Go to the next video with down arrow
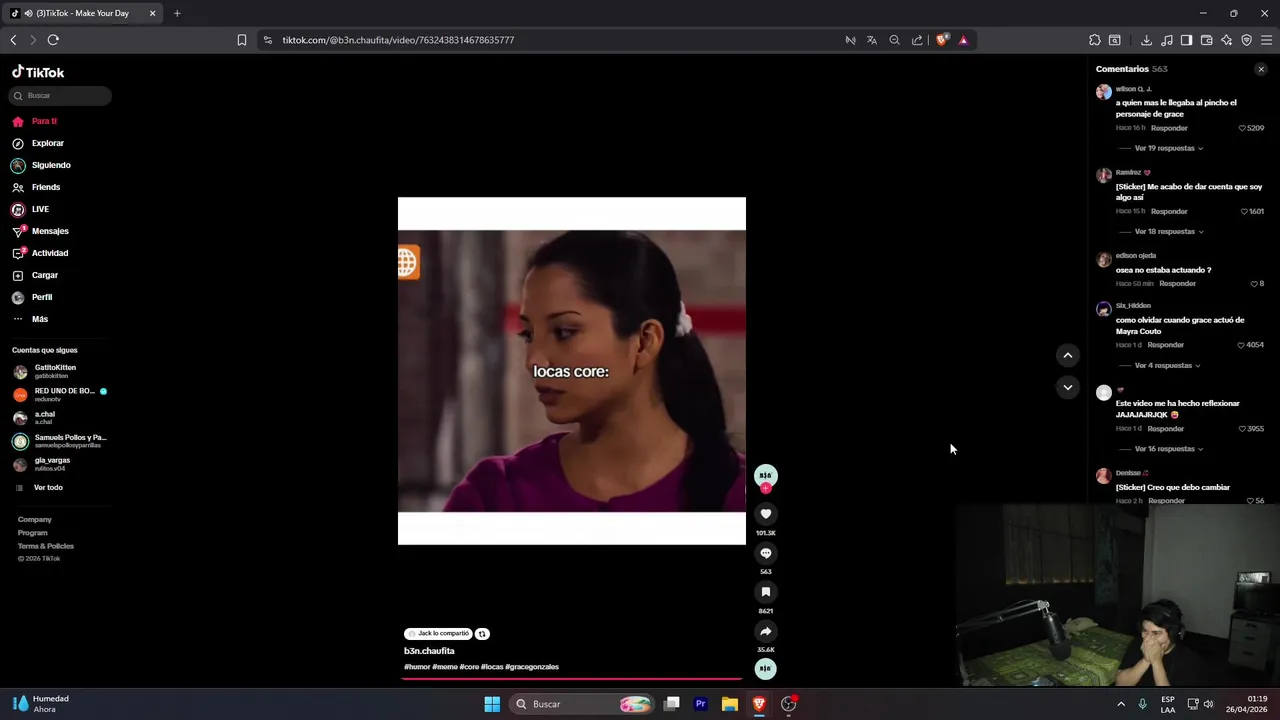 pos(1068,387)
